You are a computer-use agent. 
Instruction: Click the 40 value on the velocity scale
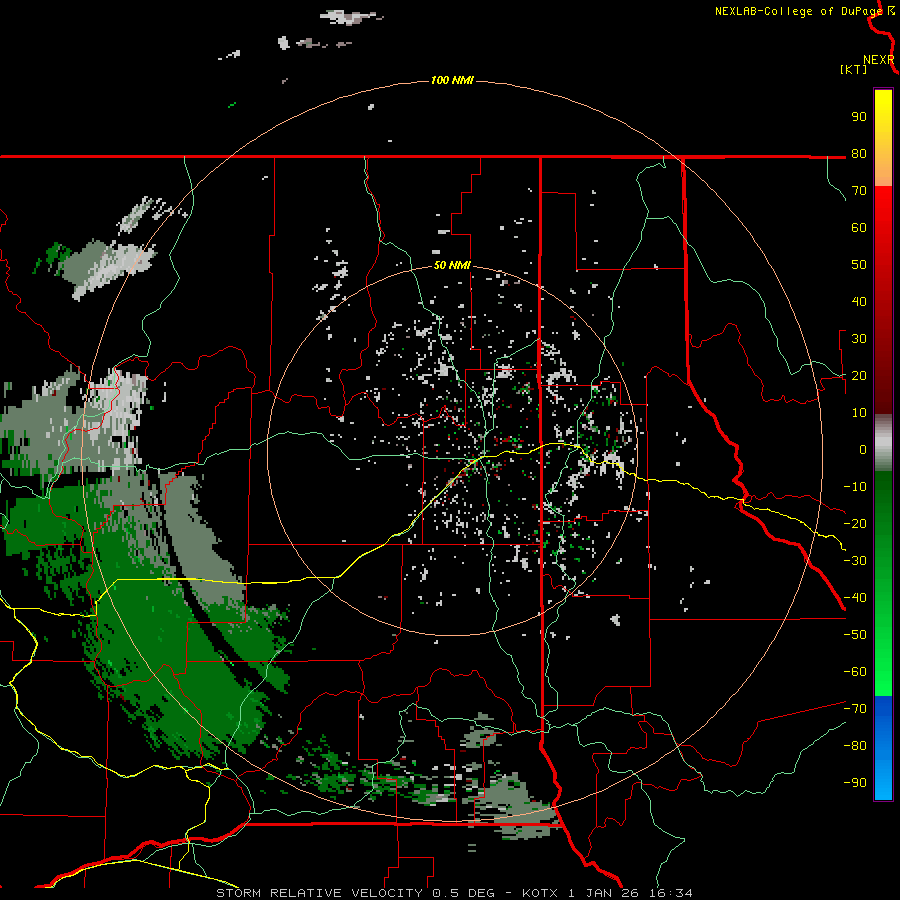[859, 302]
